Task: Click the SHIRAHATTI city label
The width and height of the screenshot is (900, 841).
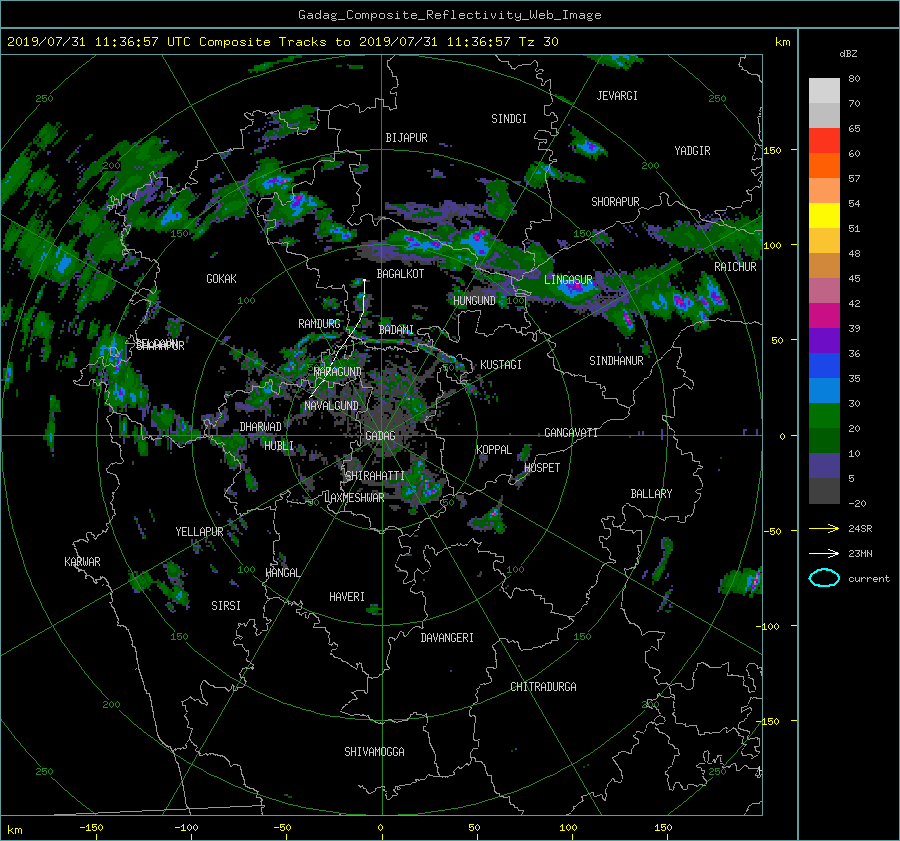Action: click(x=374, y=476)
